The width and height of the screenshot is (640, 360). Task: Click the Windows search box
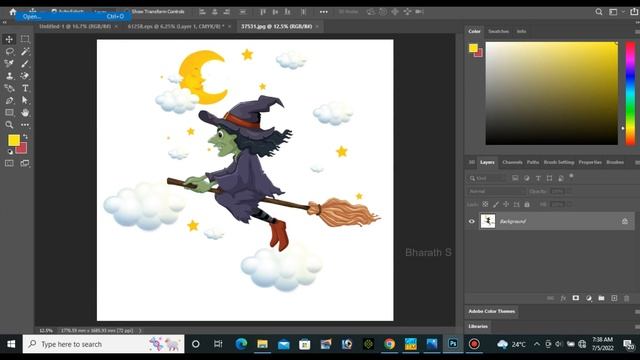click(x=104, y=344)
